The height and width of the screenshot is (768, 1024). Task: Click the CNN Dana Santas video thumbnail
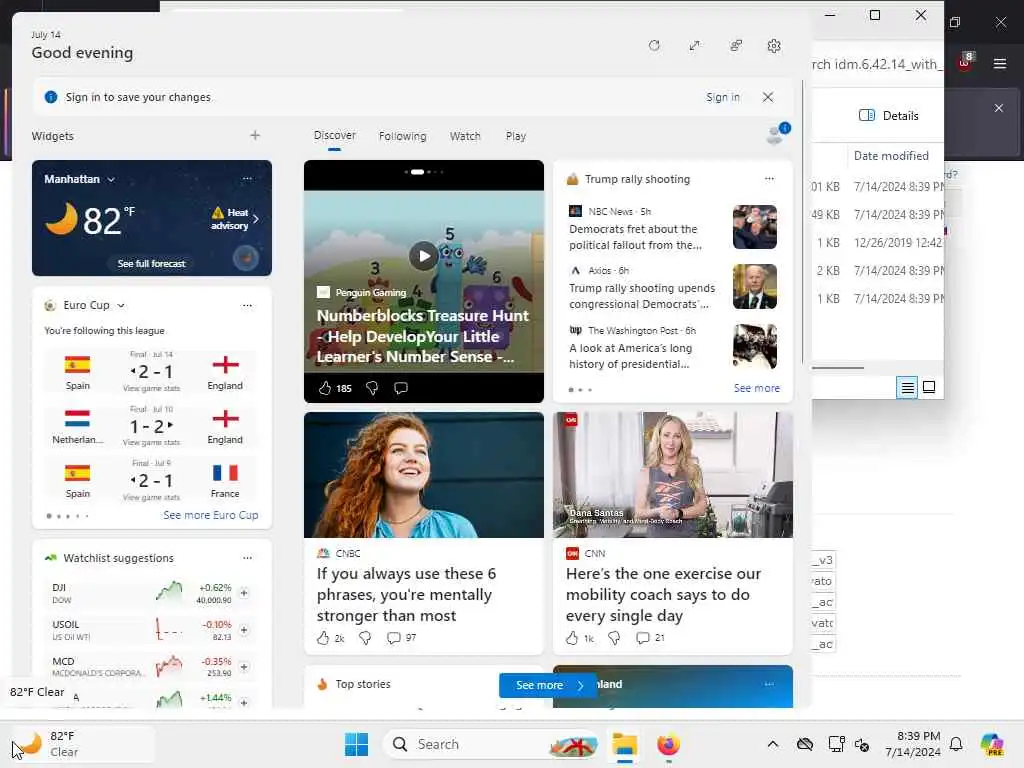[x=673, y=475]
